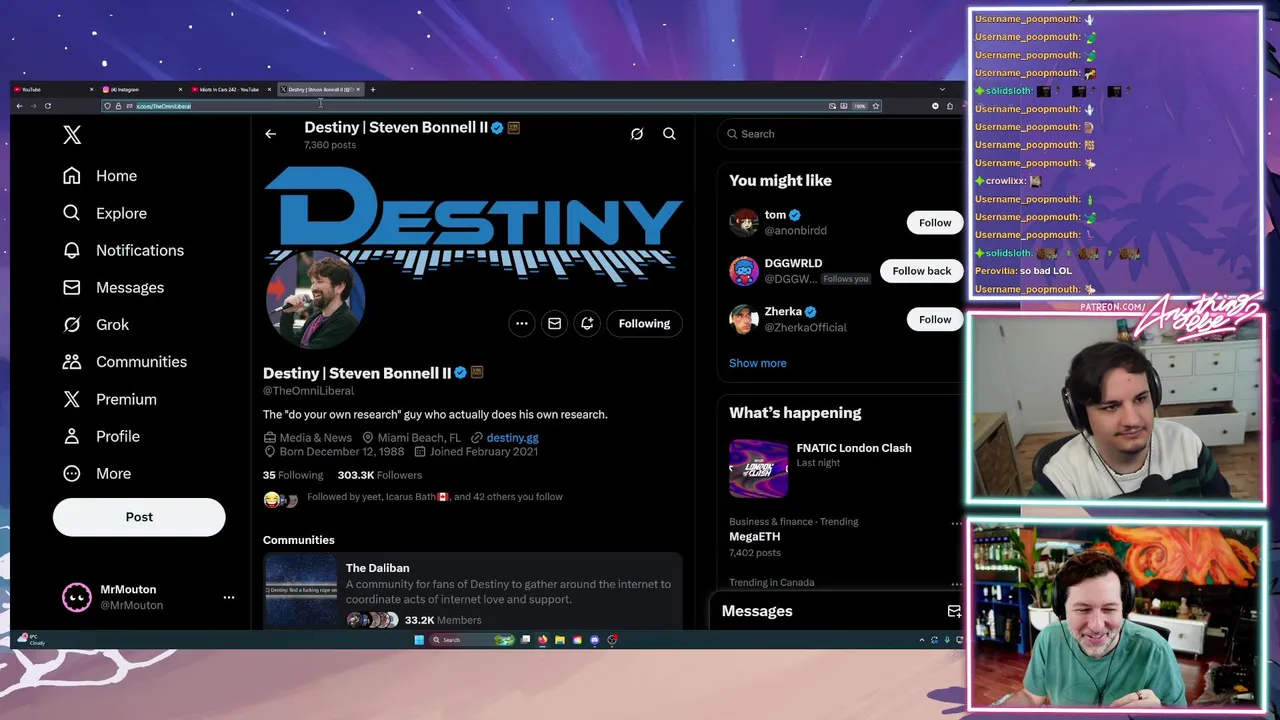
Task: Click the Following button on profile
Action: point(644,323)
